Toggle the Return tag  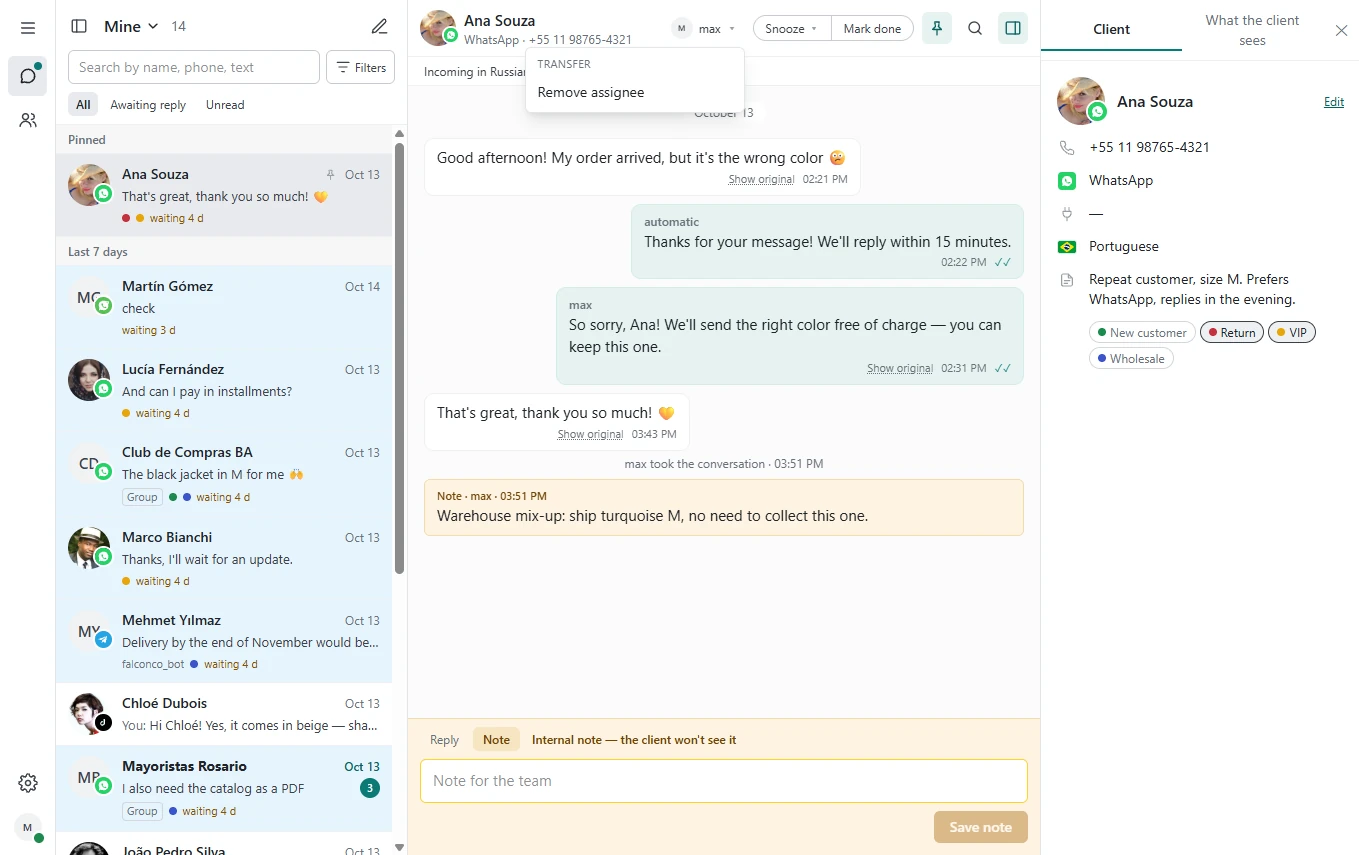pyautogui.click(x=1232, y=333)
